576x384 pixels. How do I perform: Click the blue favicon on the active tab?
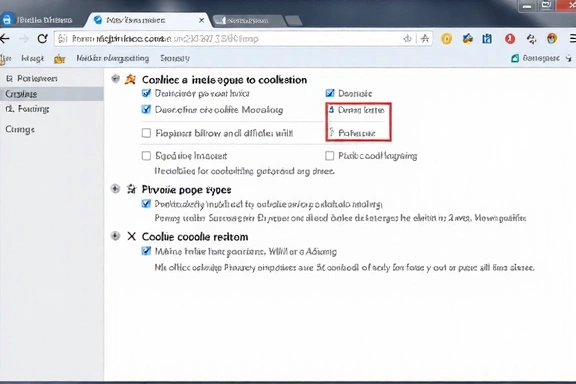click(98, 20)
